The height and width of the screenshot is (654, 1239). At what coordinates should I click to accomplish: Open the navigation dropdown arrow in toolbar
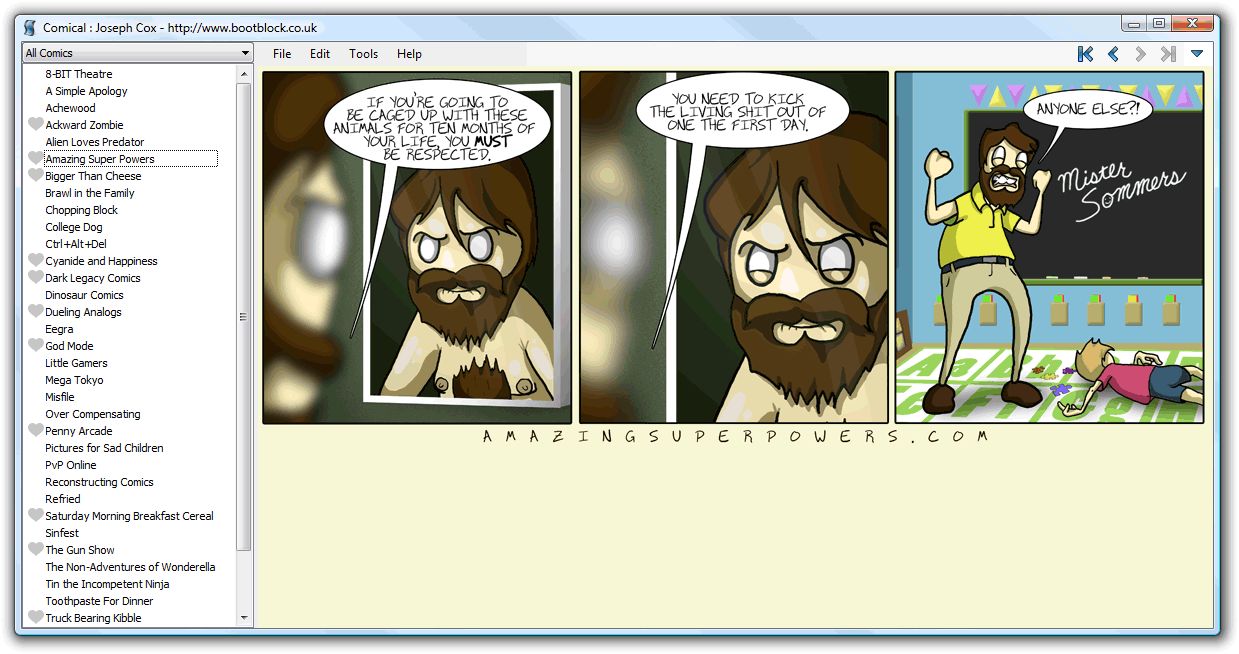(x=1197, y=54)
